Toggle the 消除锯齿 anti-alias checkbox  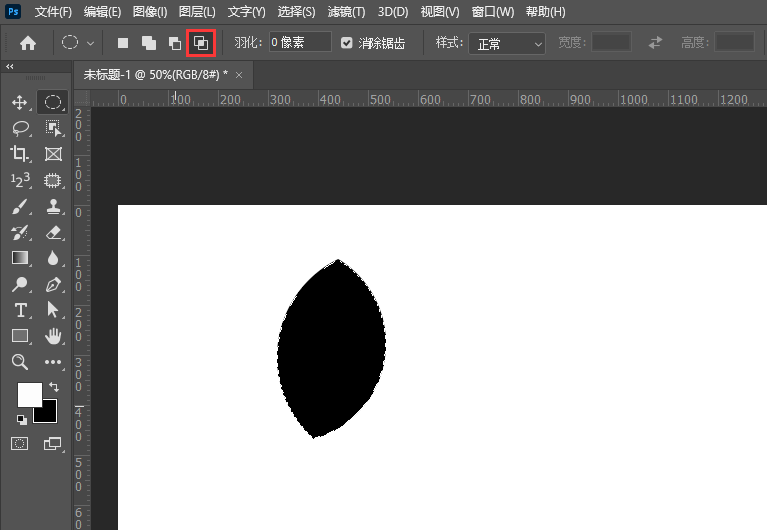point(347,43)
